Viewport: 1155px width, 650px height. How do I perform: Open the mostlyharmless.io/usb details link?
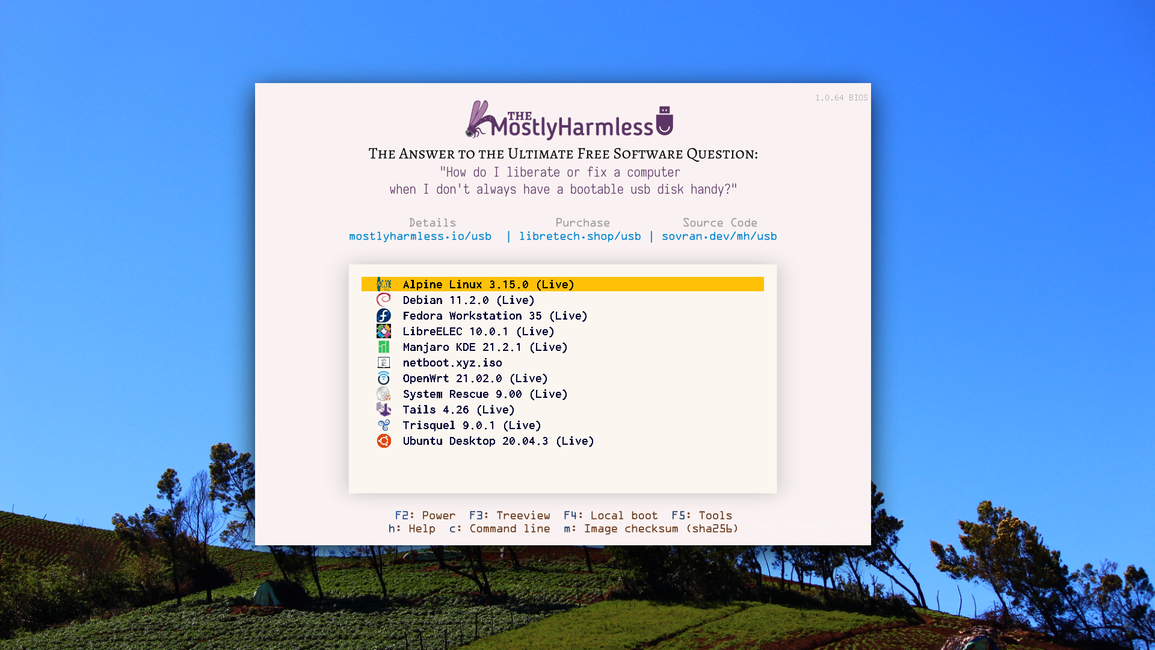point(420,237)
